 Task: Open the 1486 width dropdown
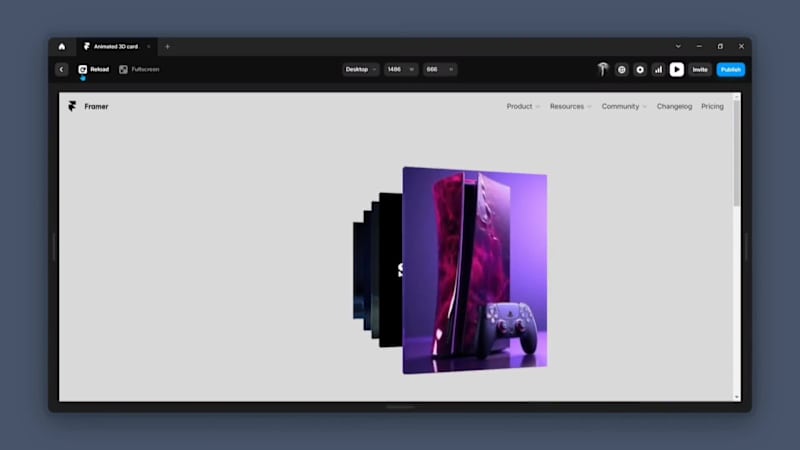[x=401, y=69]
